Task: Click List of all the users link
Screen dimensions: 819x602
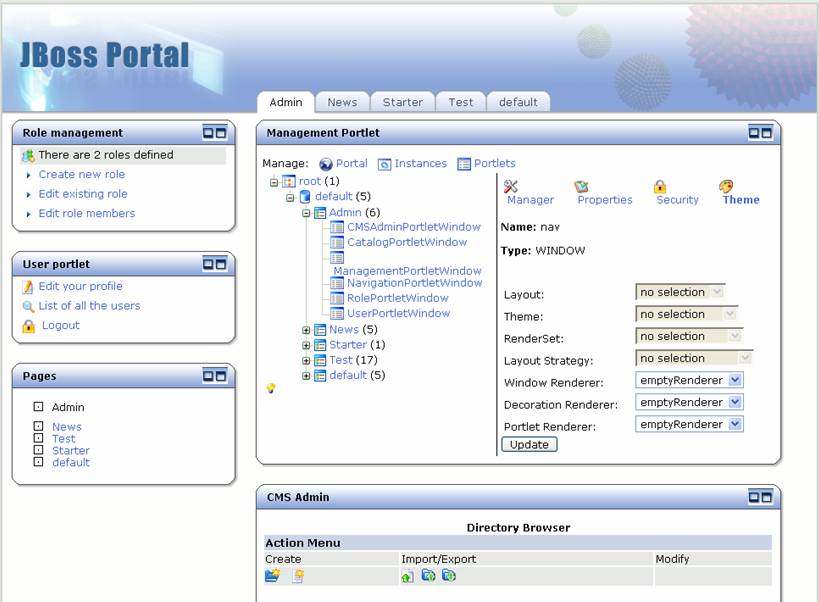Action: pos(89,306)
